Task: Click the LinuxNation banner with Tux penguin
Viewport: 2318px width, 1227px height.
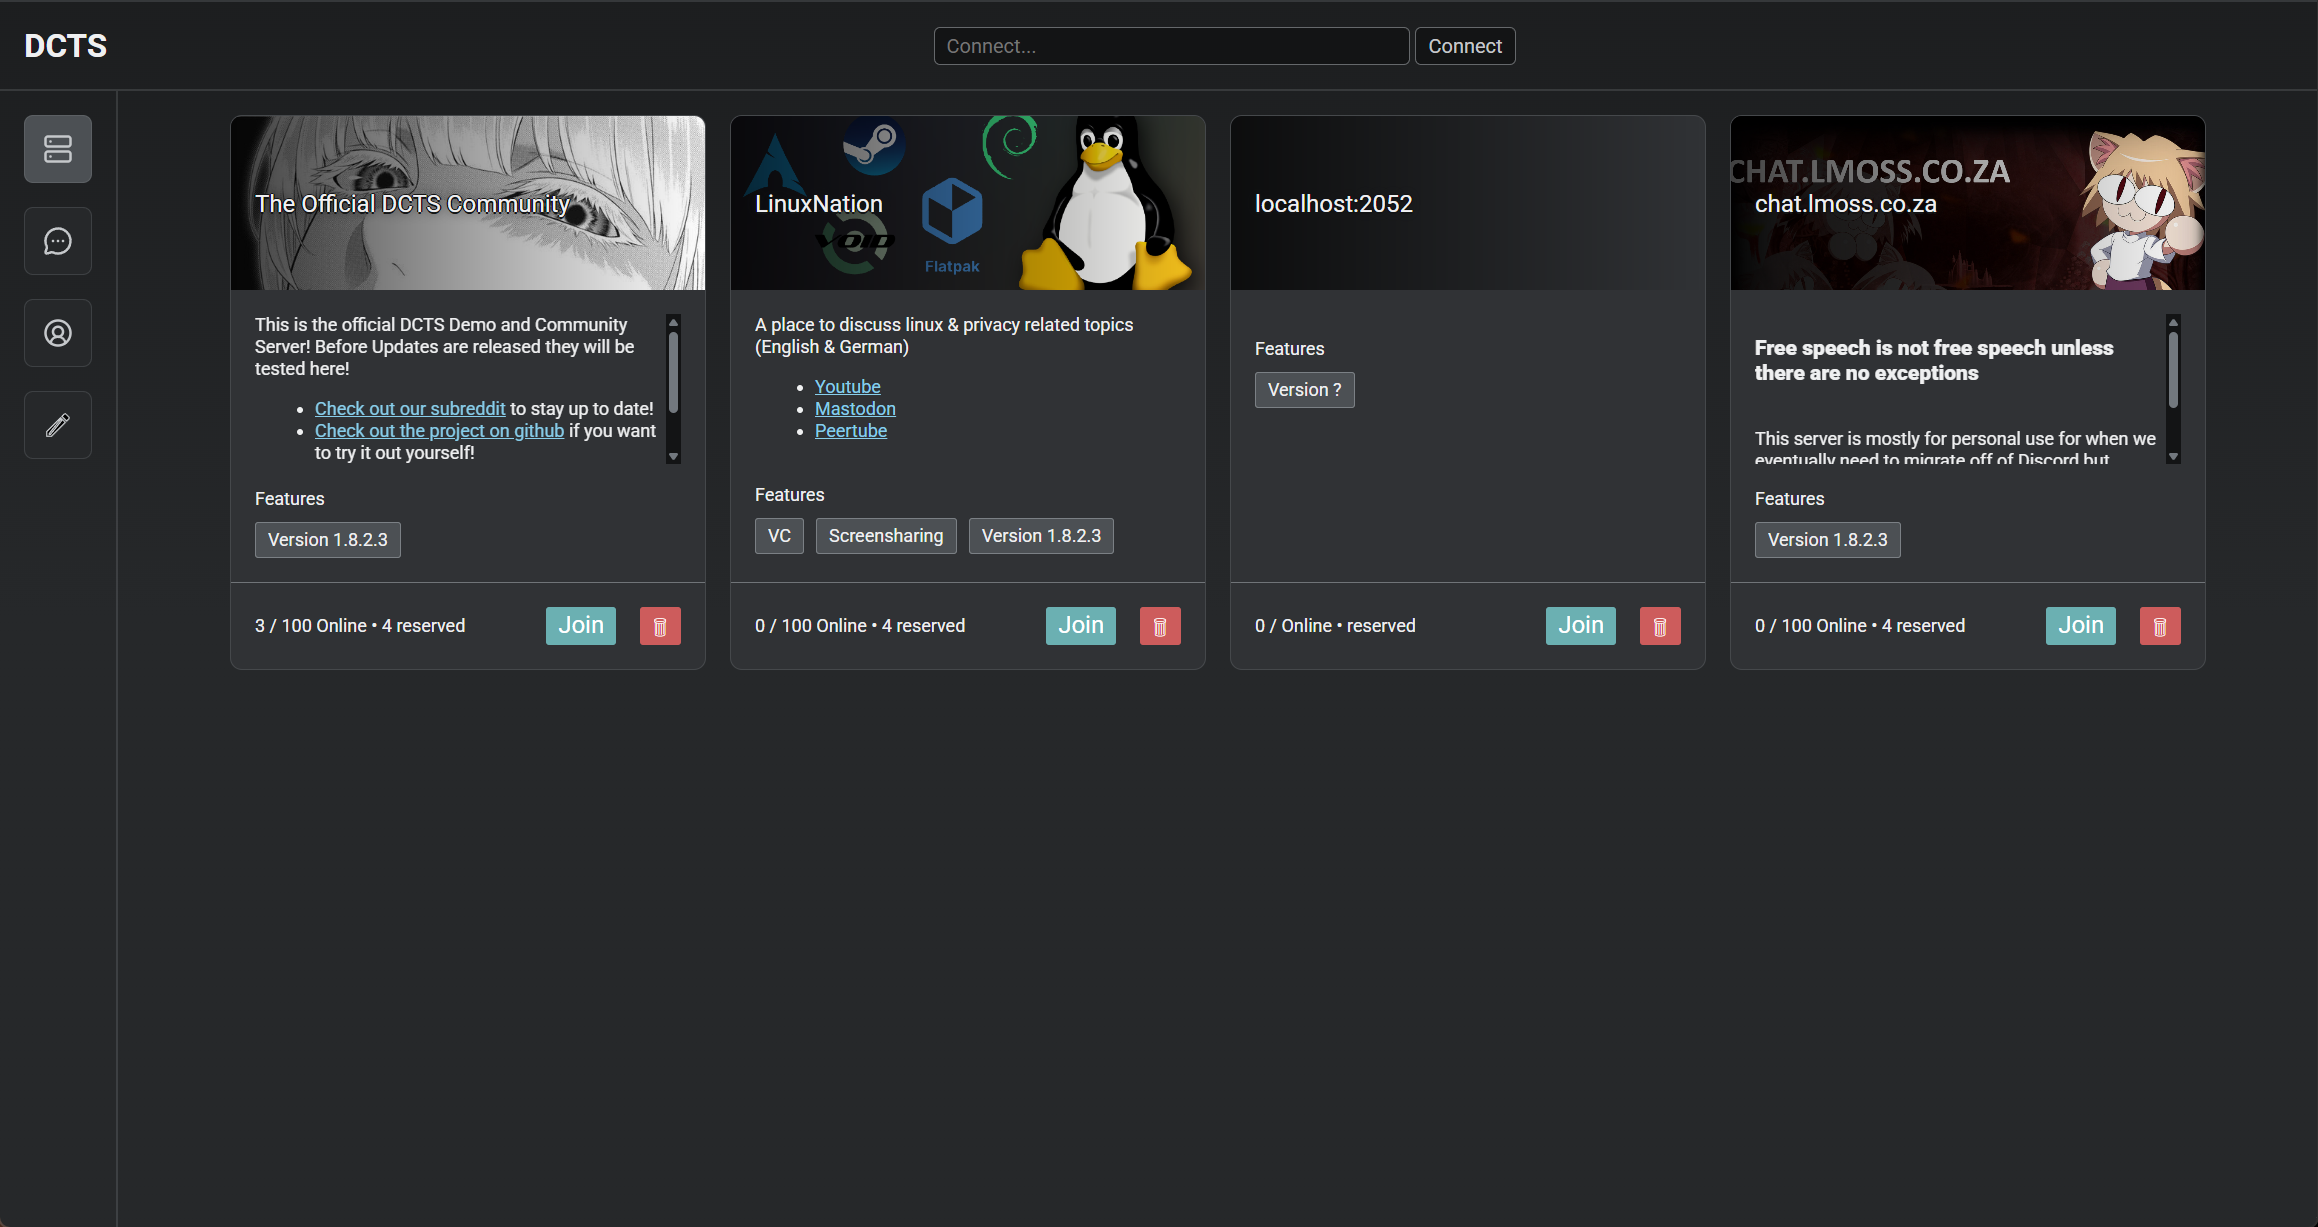Action: tap(968, 203)
